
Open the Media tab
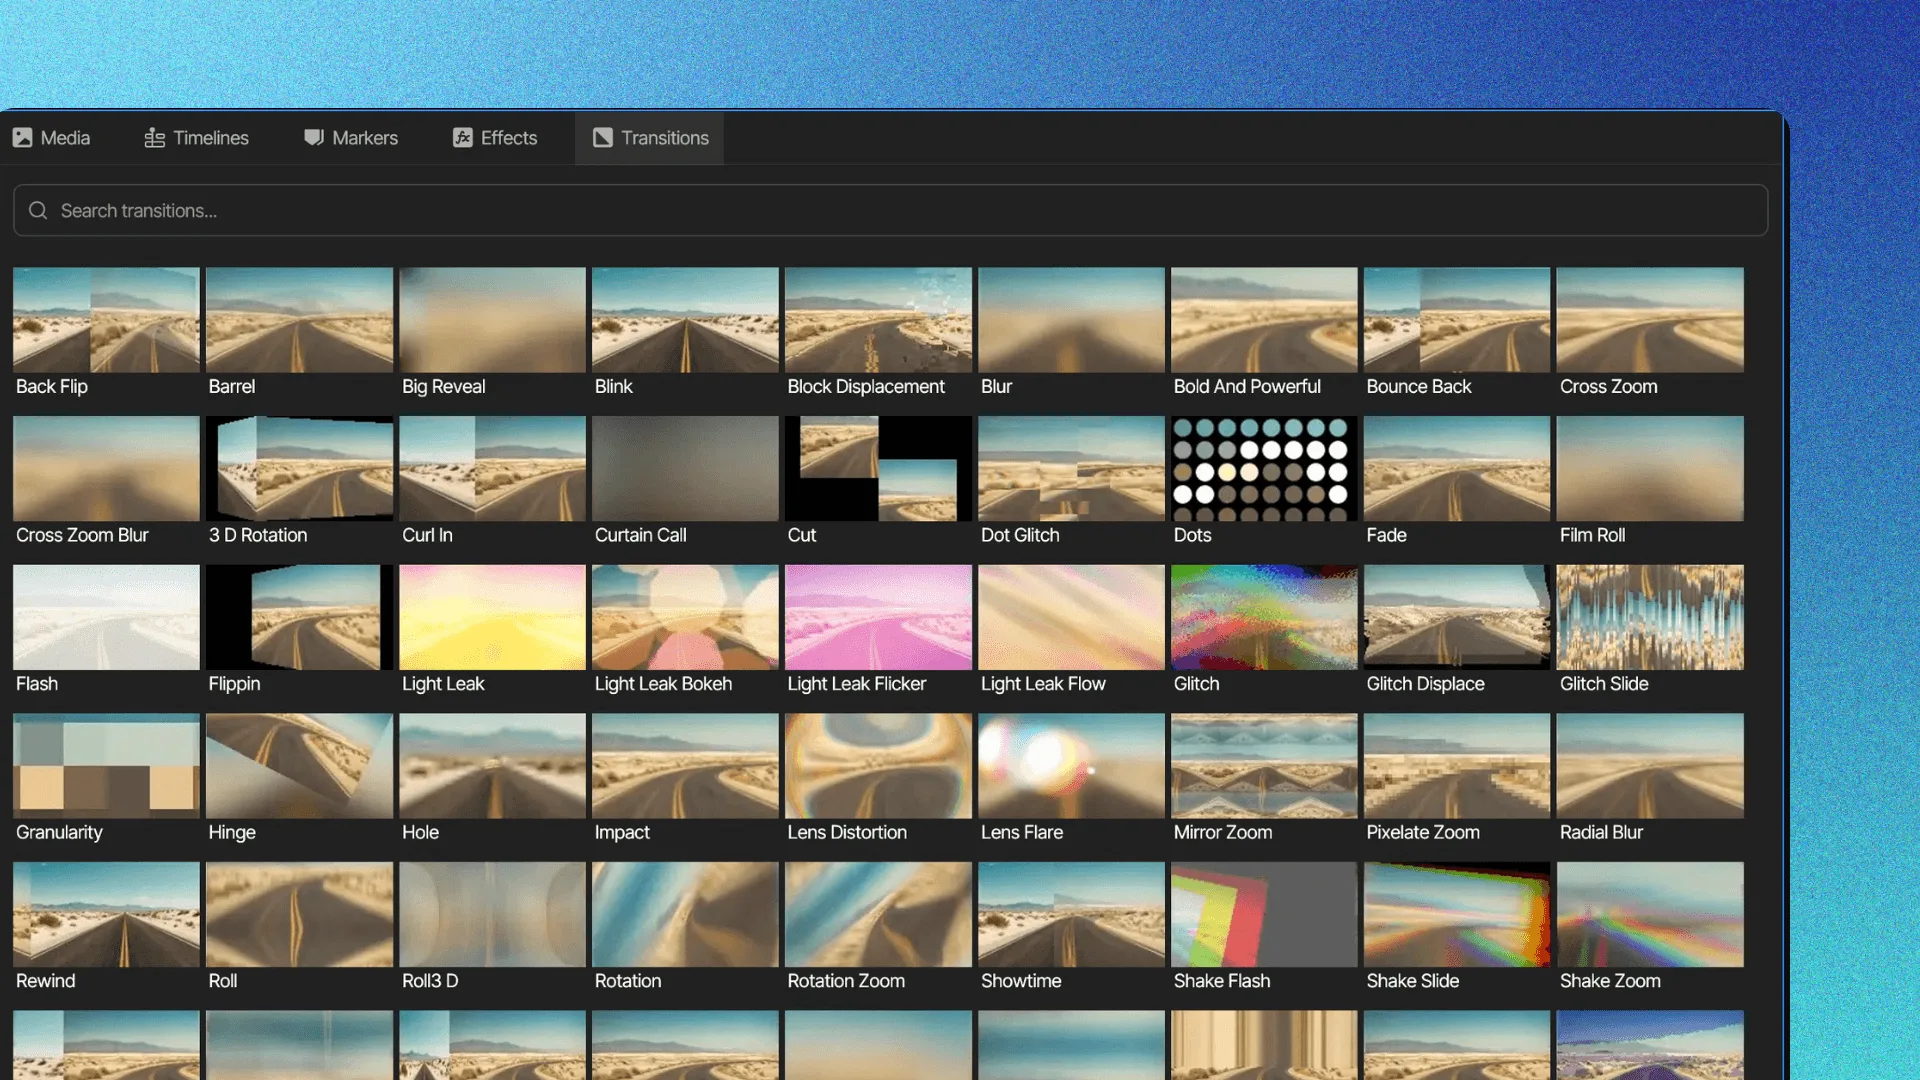pos(51,138)
